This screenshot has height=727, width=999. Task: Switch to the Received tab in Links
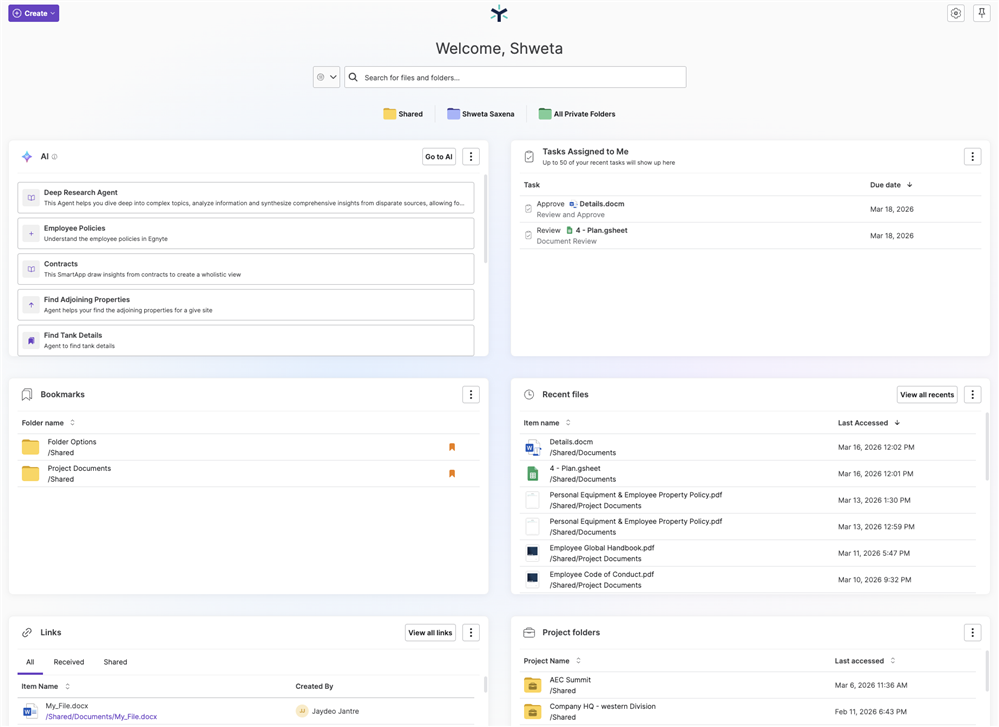68,661
